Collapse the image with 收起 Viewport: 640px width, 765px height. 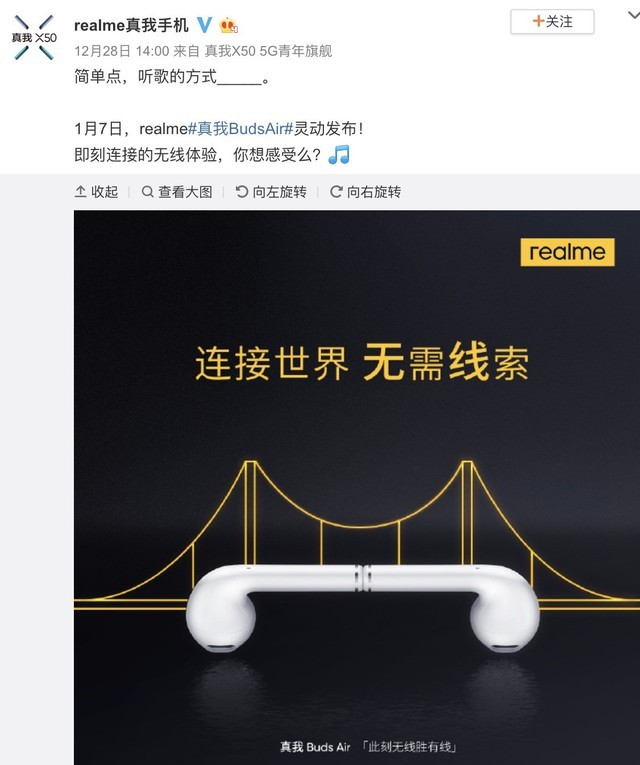tap(97, 192)
